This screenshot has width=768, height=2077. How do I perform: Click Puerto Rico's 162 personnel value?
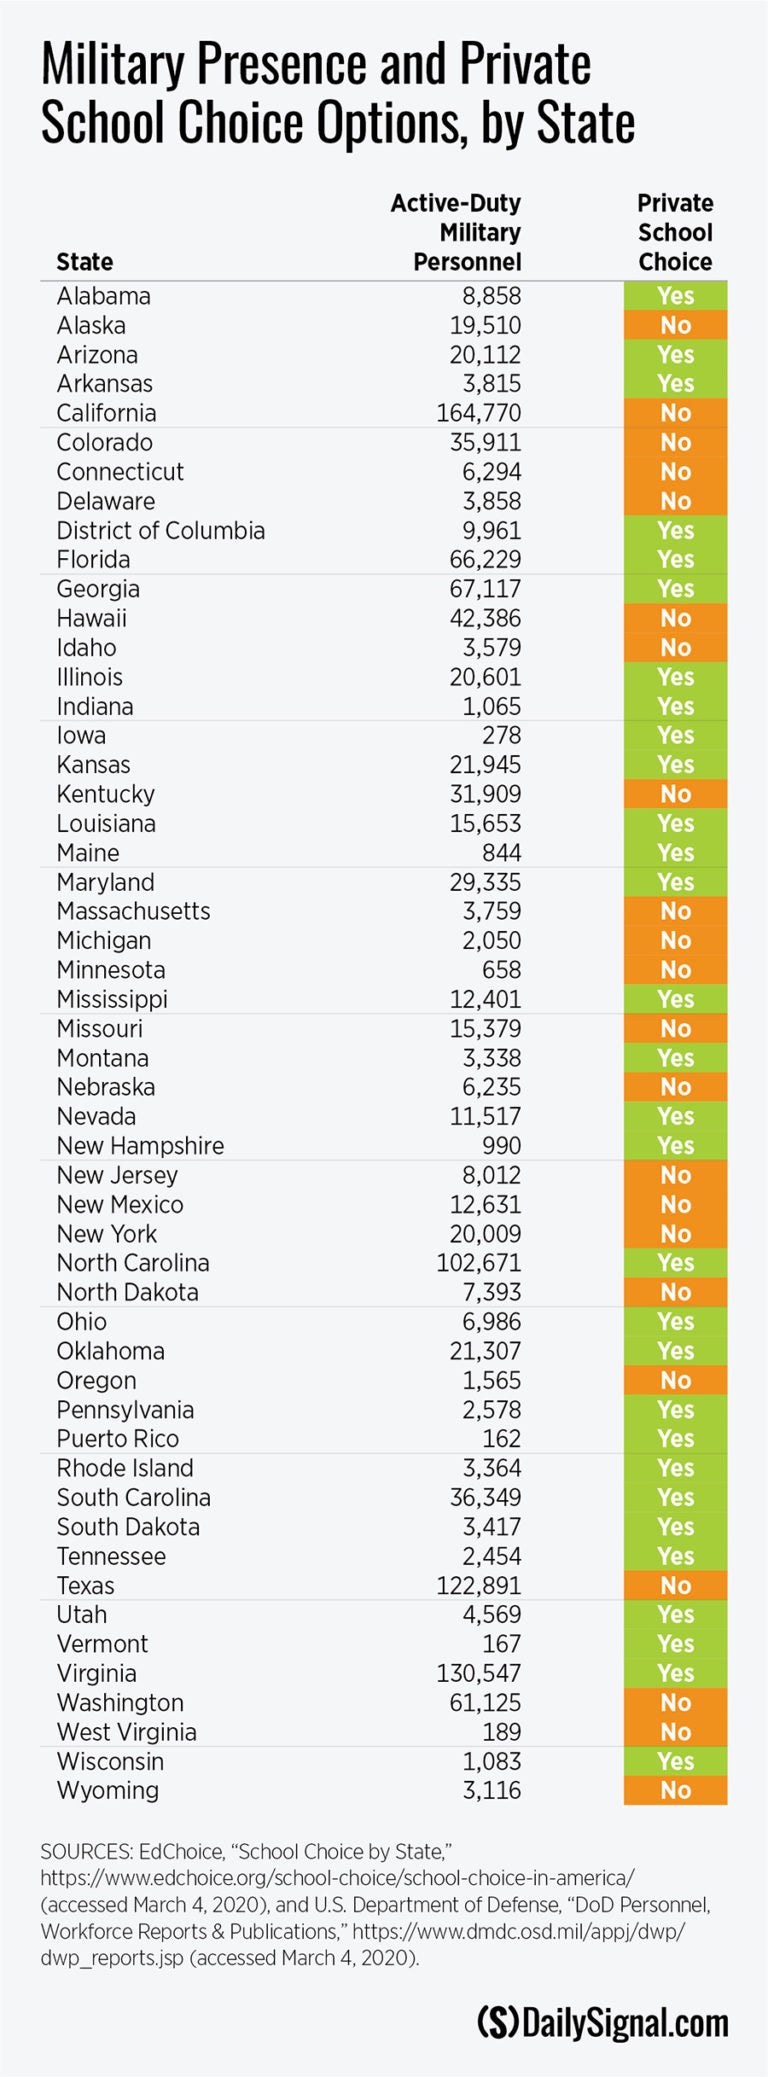501,1439
